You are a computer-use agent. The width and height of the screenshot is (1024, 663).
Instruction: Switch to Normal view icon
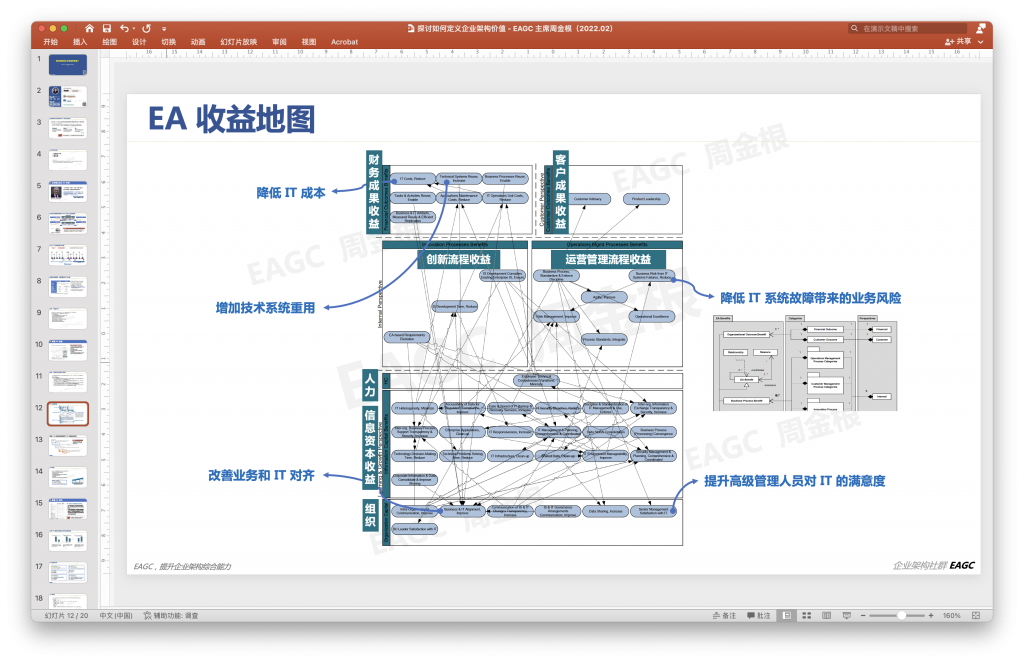(787, 615)
